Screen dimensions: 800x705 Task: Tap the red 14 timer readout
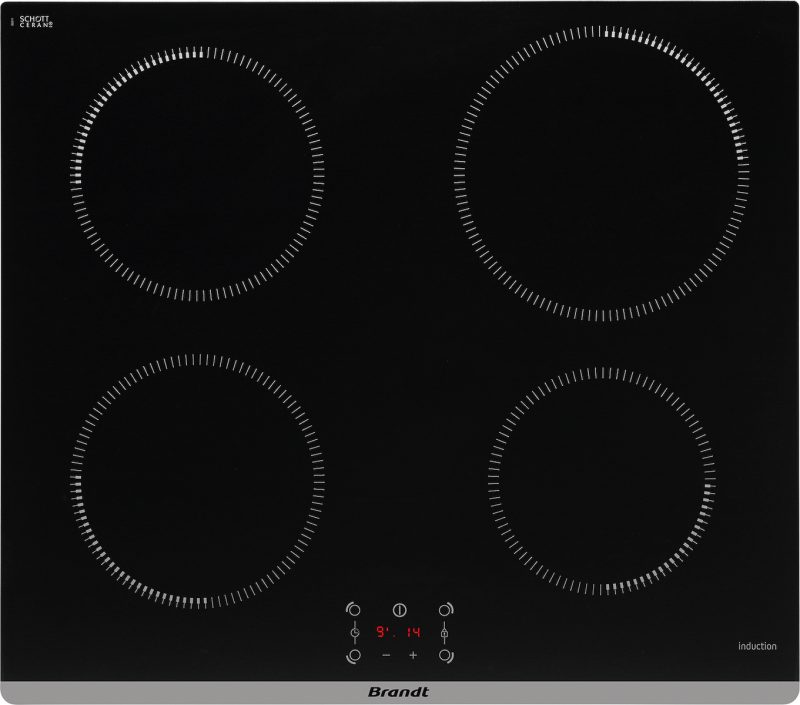click(414, 632)
